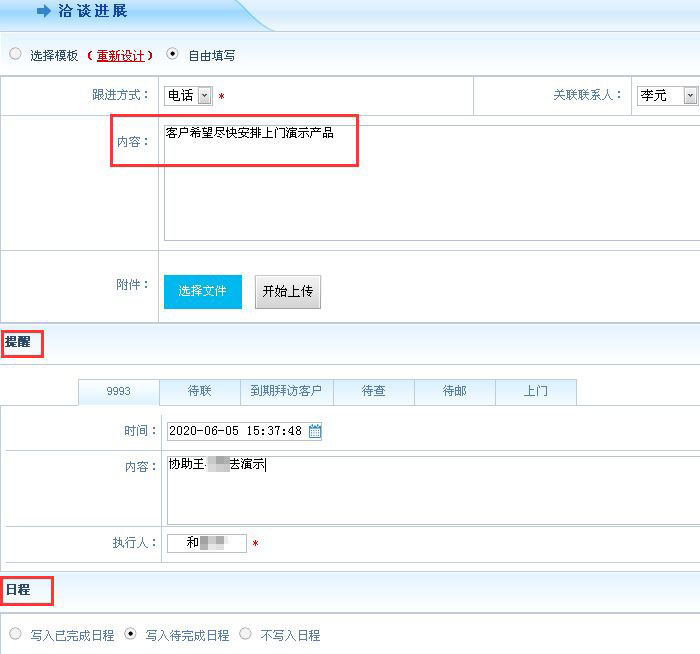Open the 上门 tab
The height and width of the screenshot is (654, 700).
click(535, 391)
